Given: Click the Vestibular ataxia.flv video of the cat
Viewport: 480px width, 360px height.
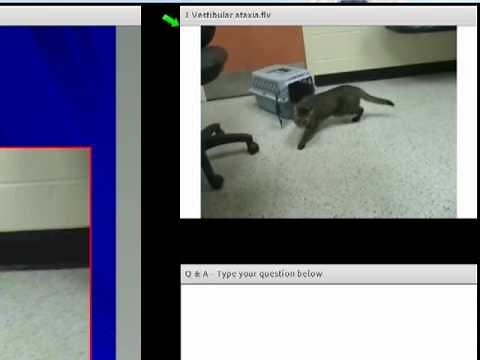Looking at the screenshot, I should pyautogui.click(x=329, y=122).
